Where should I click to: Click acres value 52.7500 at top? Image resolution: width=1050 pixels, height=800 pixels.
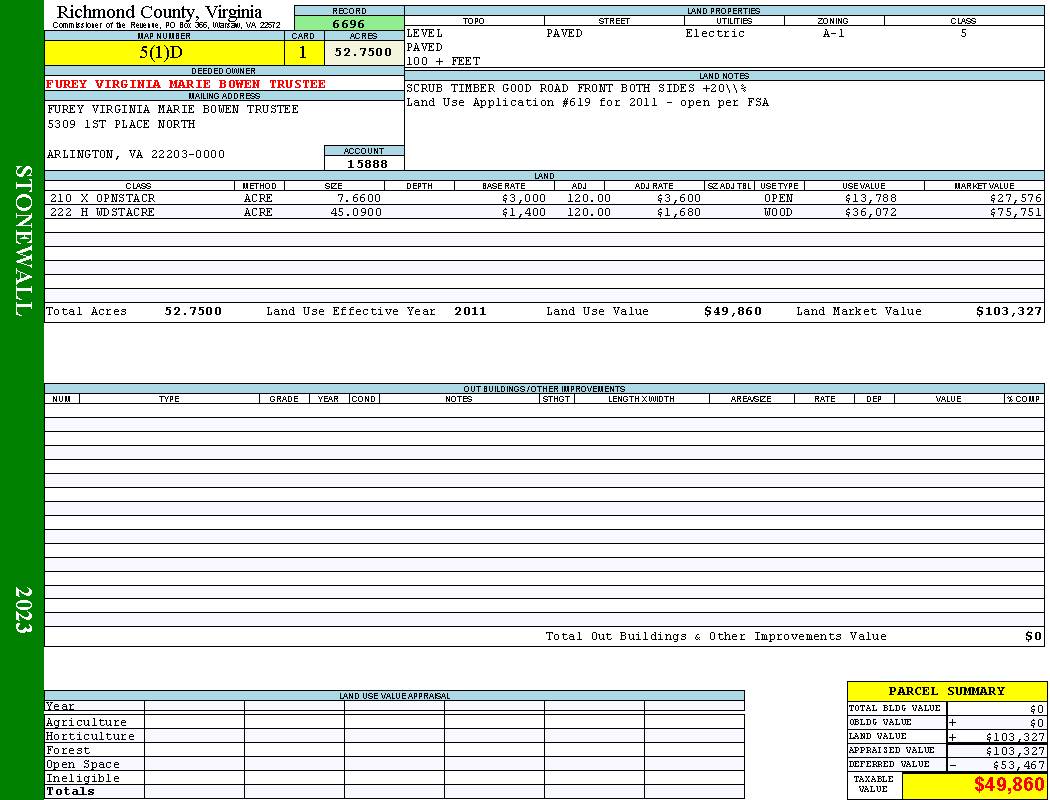pos(364,52)
